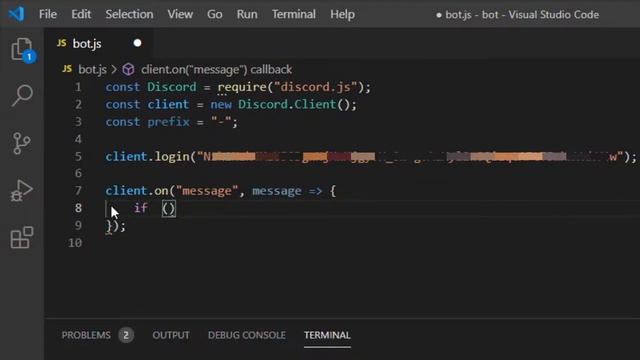Click the JS icon on bot.js tab
This screenshot has height=360, width=640.
coord(62,43)
